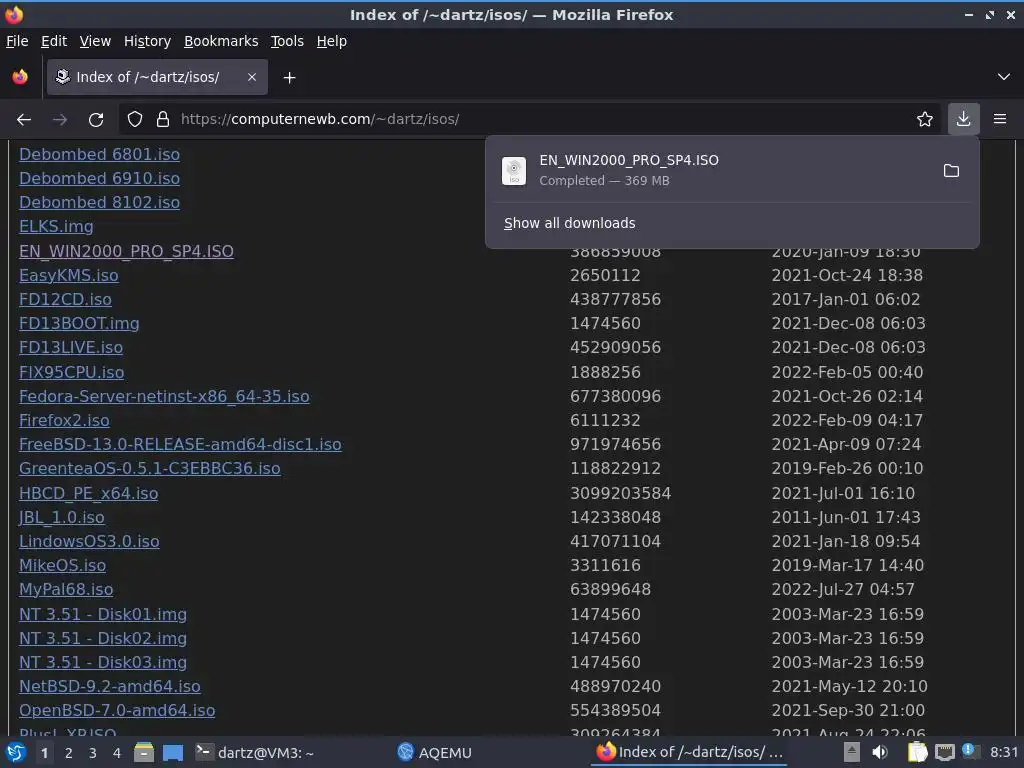Open Fedora-Server-netinst-x86_64-35.iso link
The image size is (1024, 768).
[x=164, y=396]
